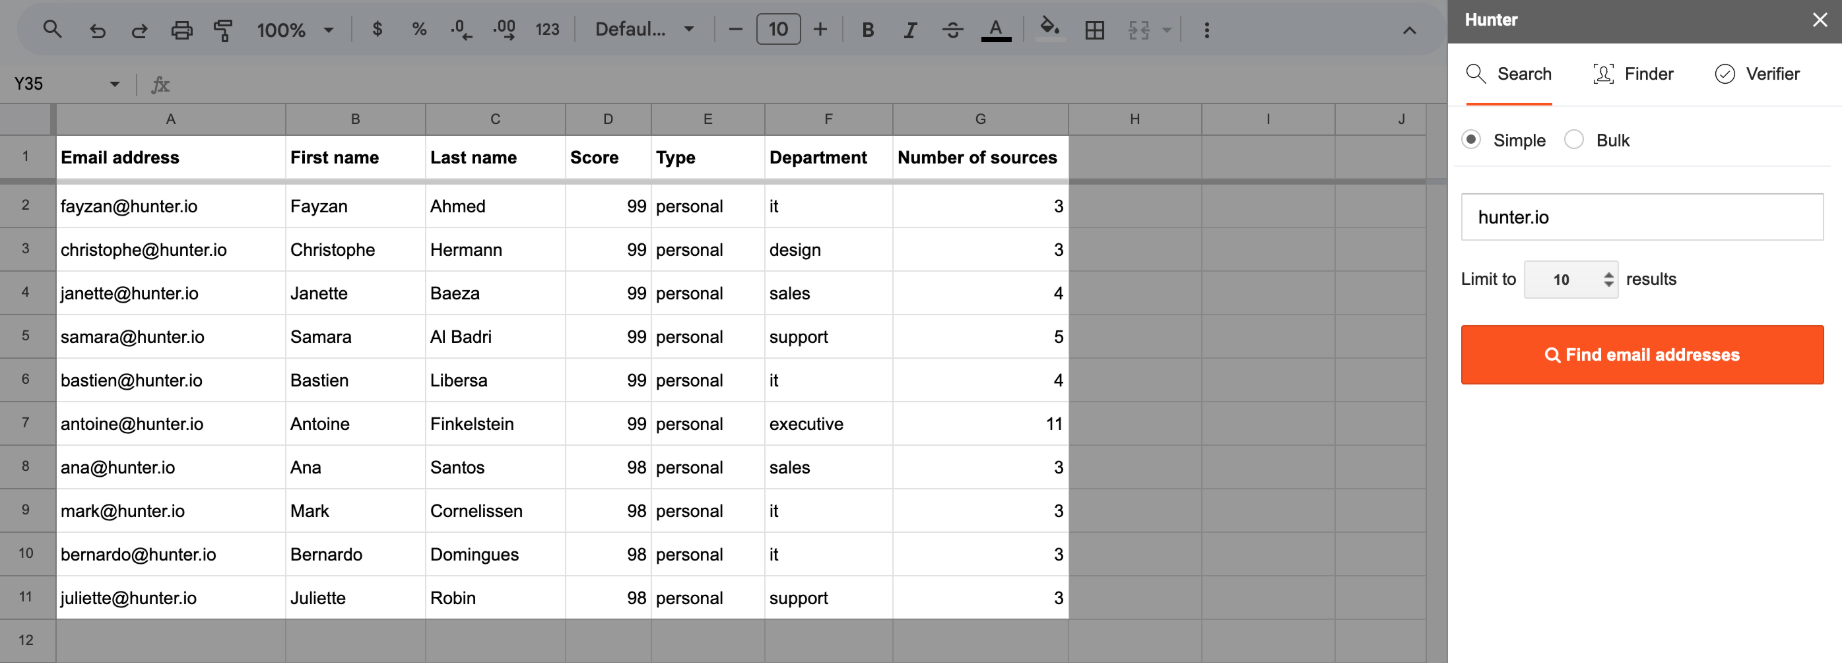
Task: Open the borders tool
Action: tap(1095, 30)
